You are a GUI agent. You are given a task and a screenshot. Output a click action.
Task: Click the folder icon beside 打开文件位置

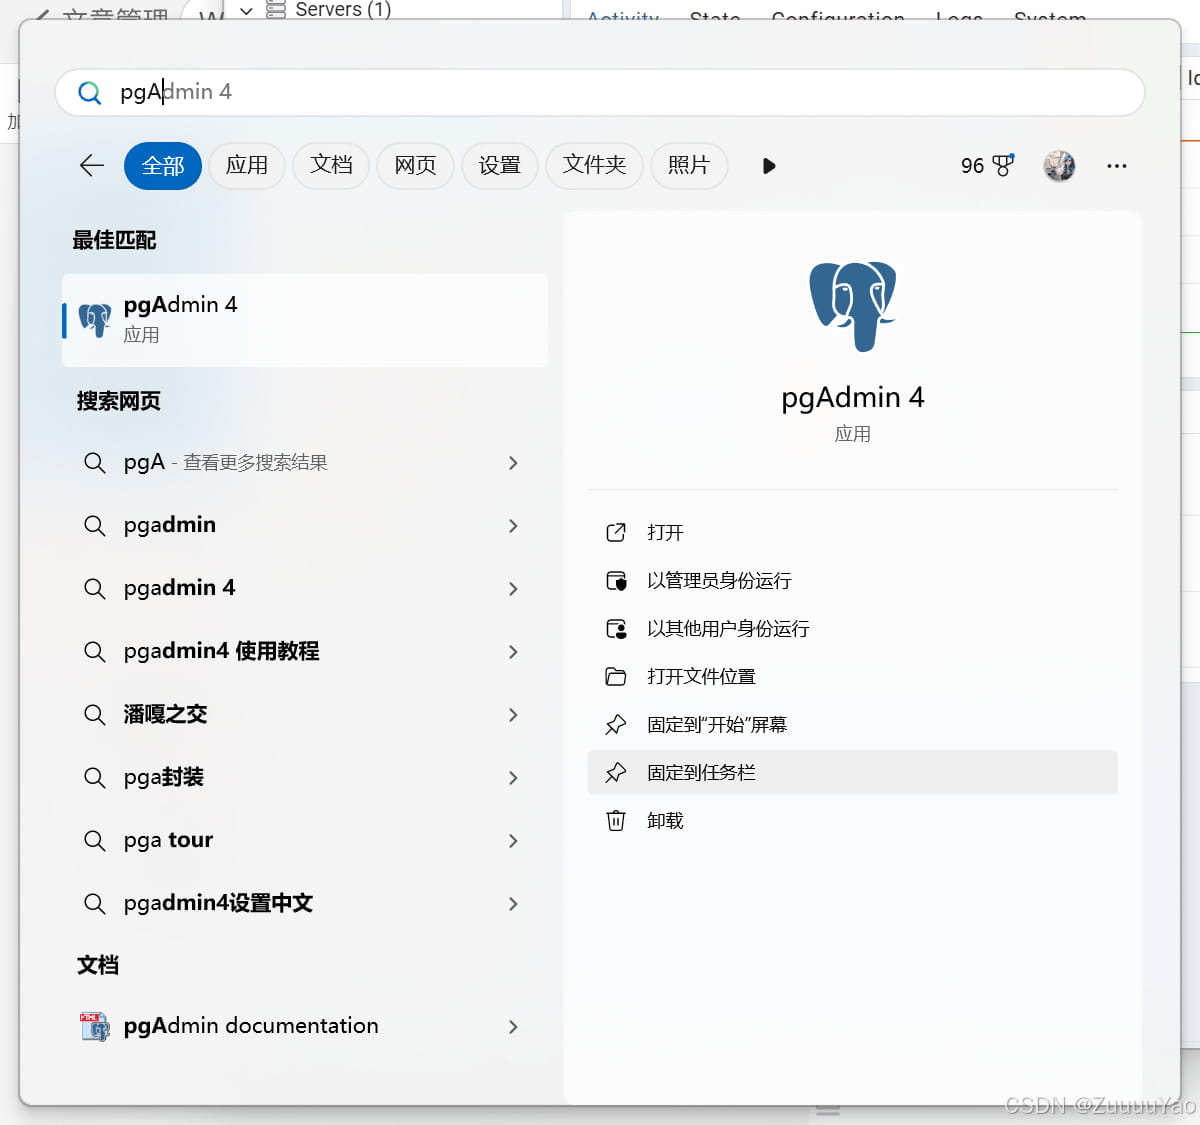[x=616, y=677]
